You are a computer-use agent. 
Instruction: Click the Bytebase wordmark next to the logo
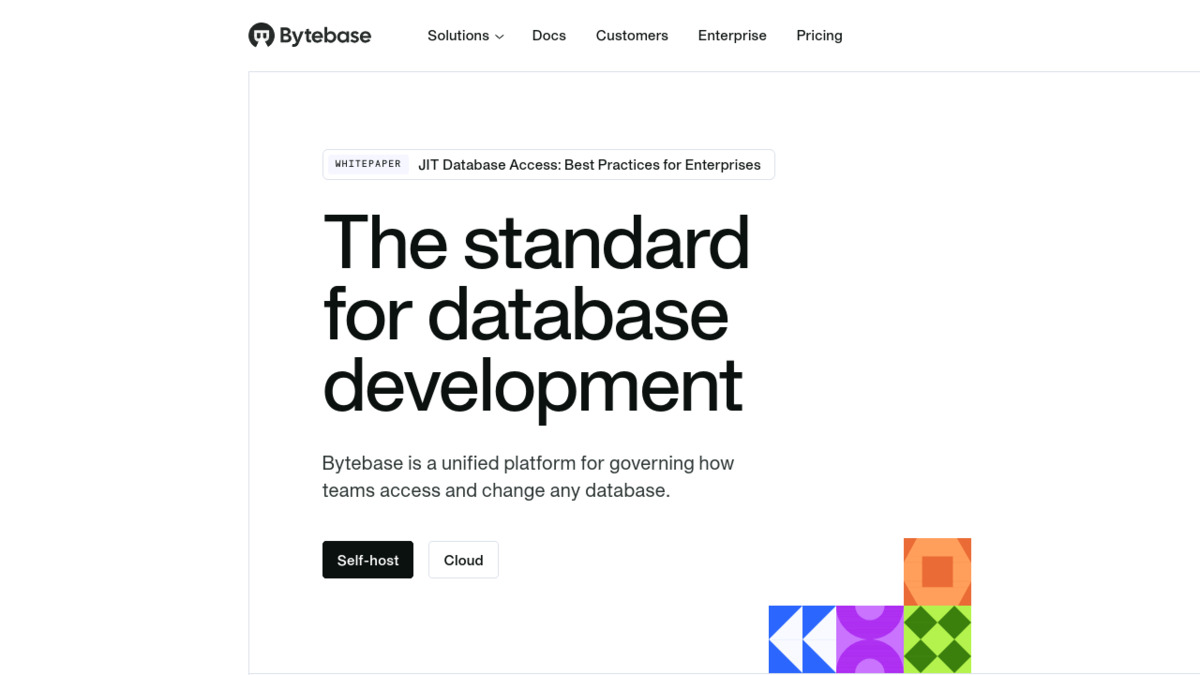tap(323, 35)
